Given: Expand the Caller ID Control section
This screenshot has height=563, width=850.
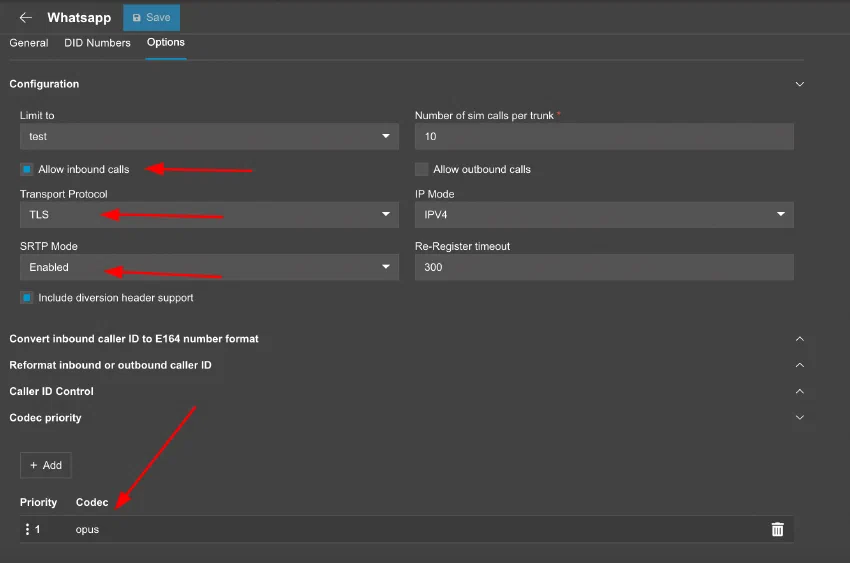Looking at the screenshot, I should click(799, 391).
